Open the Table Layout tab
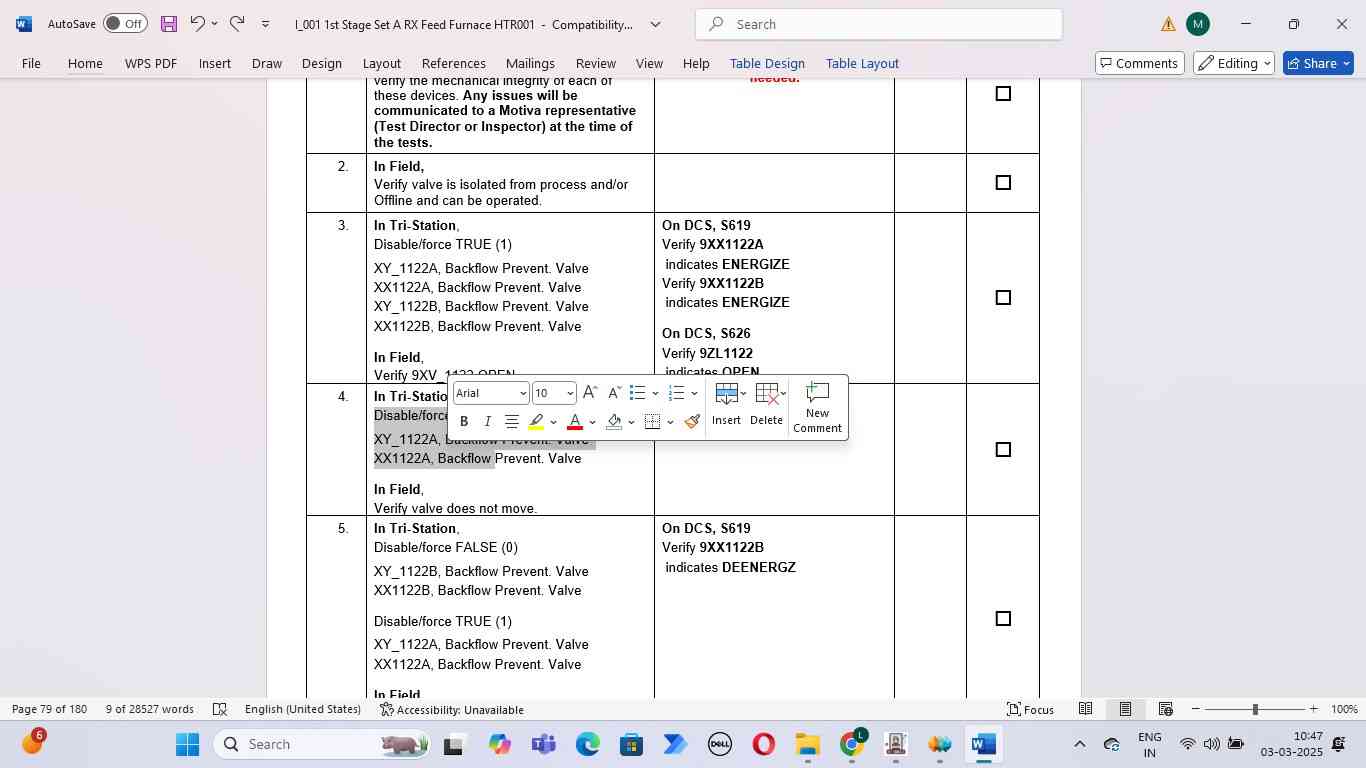The width and height of the screenshot is (1366, 768). pos(862,63)
